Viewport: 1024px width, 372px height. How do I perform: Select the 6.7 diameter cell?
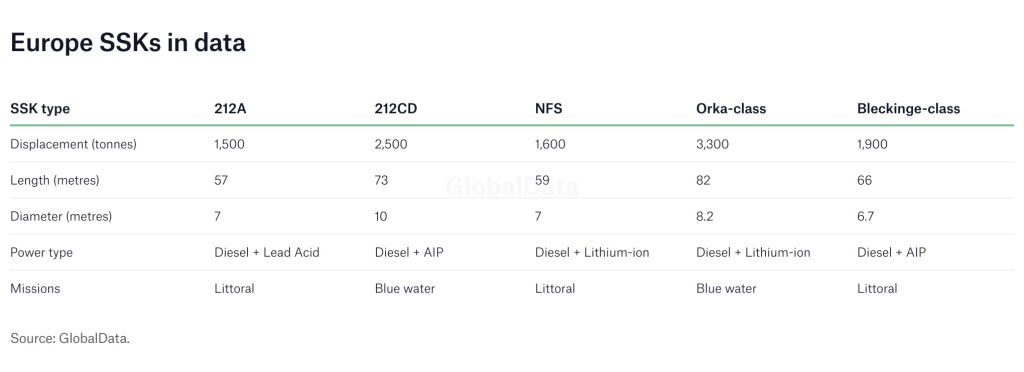click(x=865, y=217)
